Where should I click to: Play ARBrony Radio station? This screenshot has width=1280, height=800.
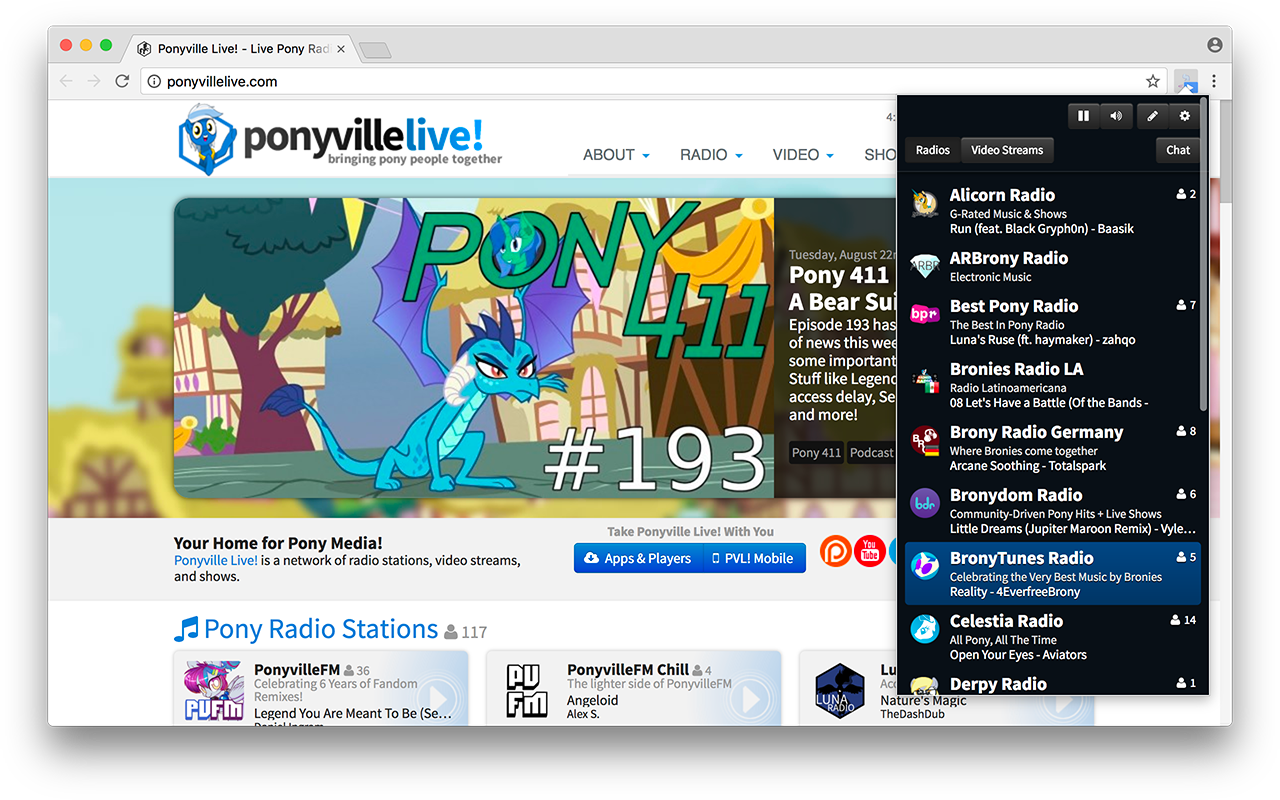click(1053, 266)
